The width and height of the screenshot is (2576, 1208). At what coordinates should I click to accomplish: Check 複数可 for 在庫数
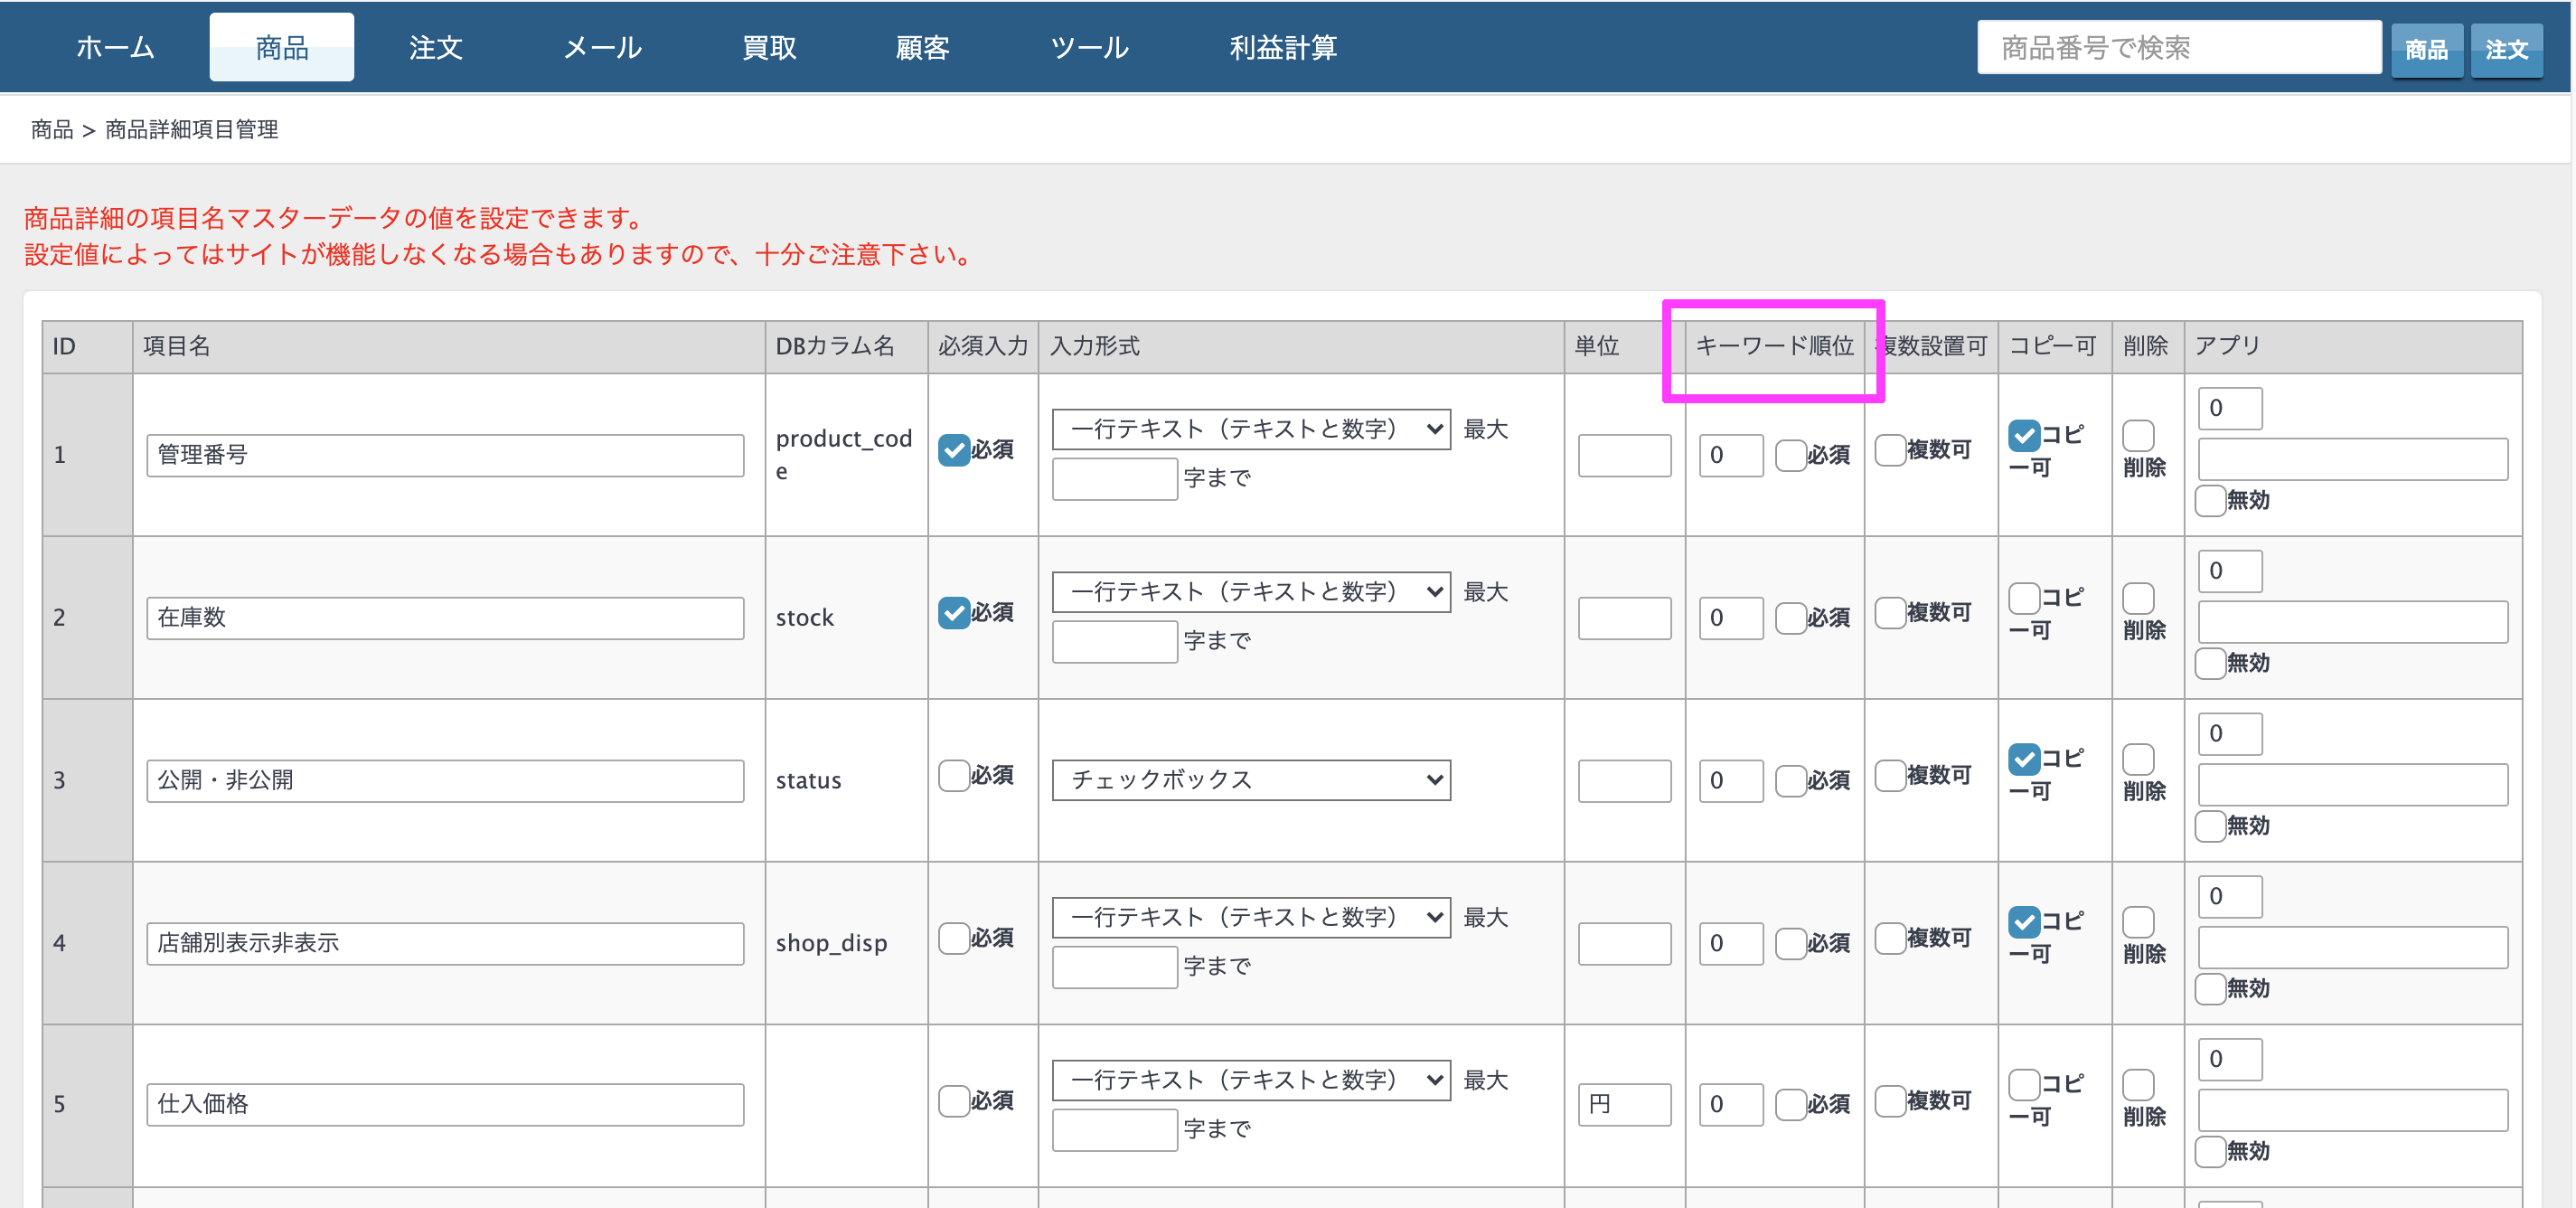(1890, 612)
